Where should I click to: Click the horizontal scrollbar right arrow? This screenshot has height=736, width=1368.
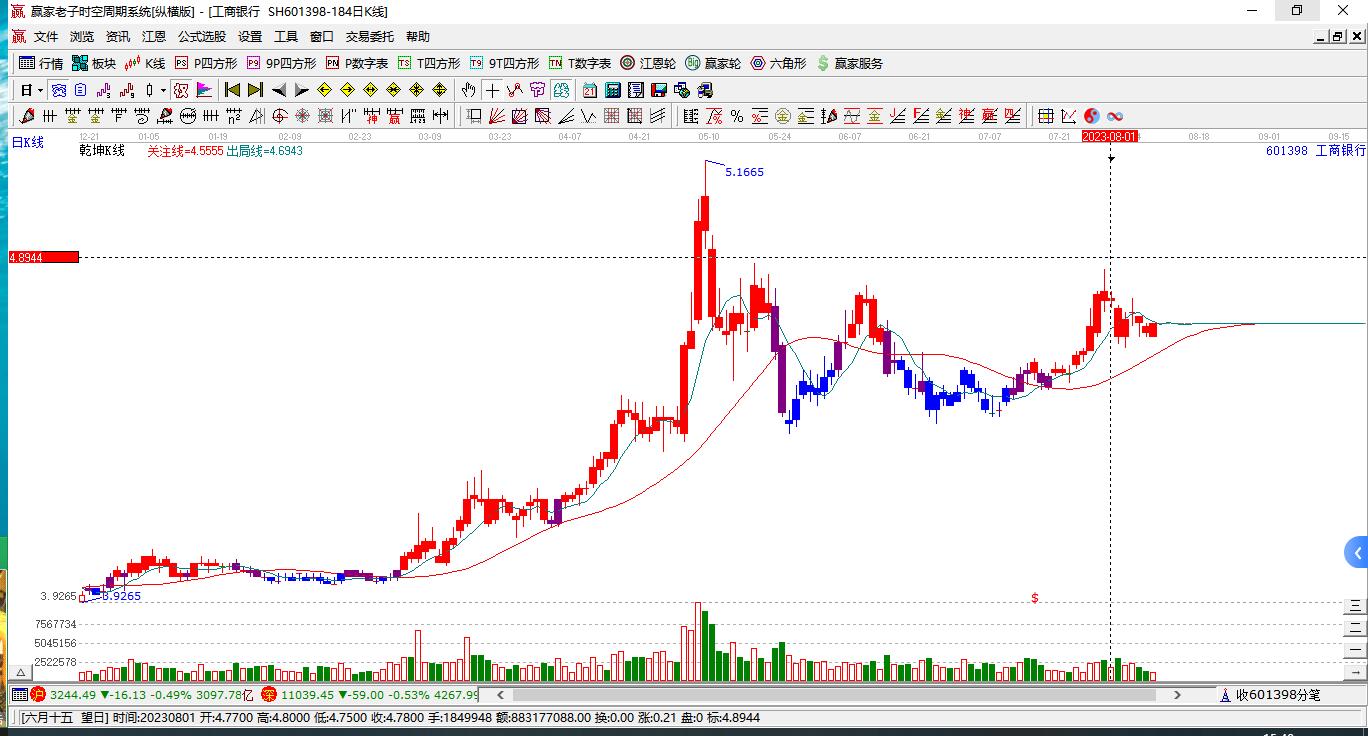pos(1178,694)
